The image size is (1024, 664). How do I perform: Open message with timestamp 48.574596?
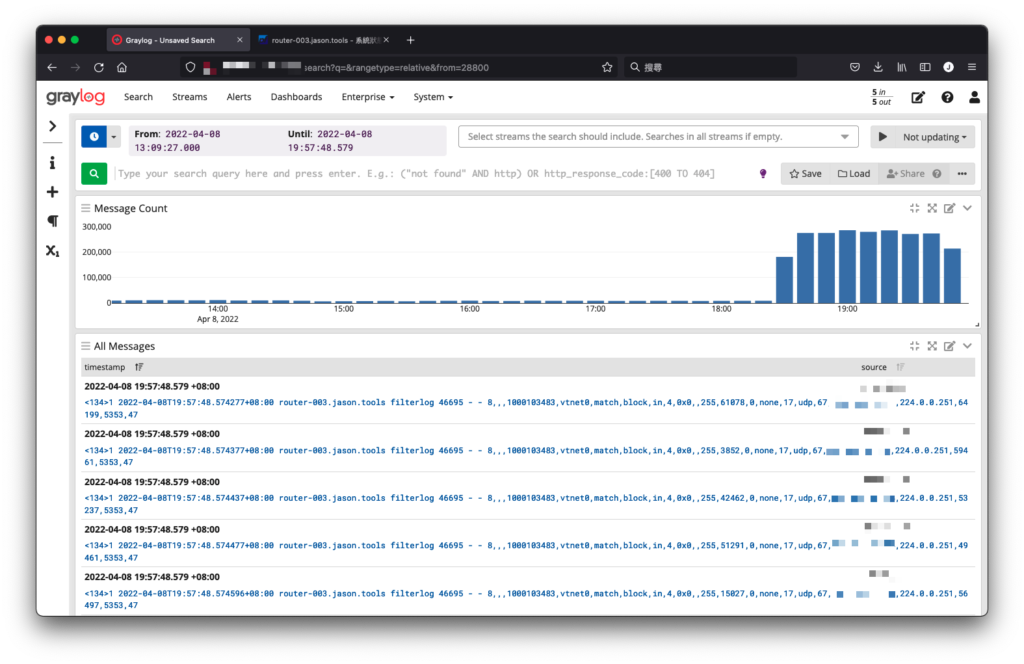tap(526, 599)
